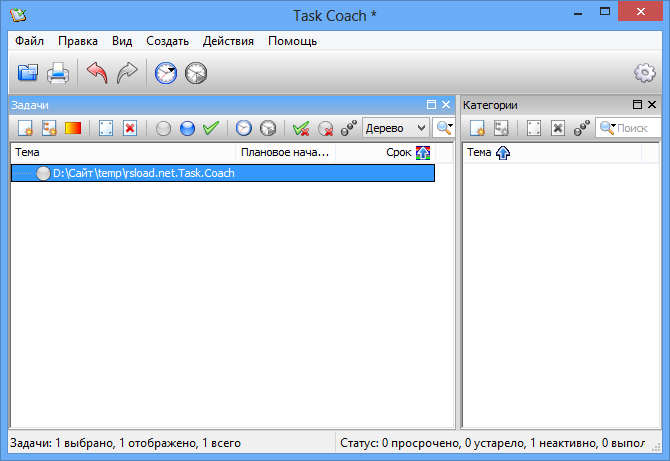This screenshot has width=670, height=461.
Task: Stop effort tracking in Задачи toolbar
Action: pyautogui.click(x=268, y=128)
